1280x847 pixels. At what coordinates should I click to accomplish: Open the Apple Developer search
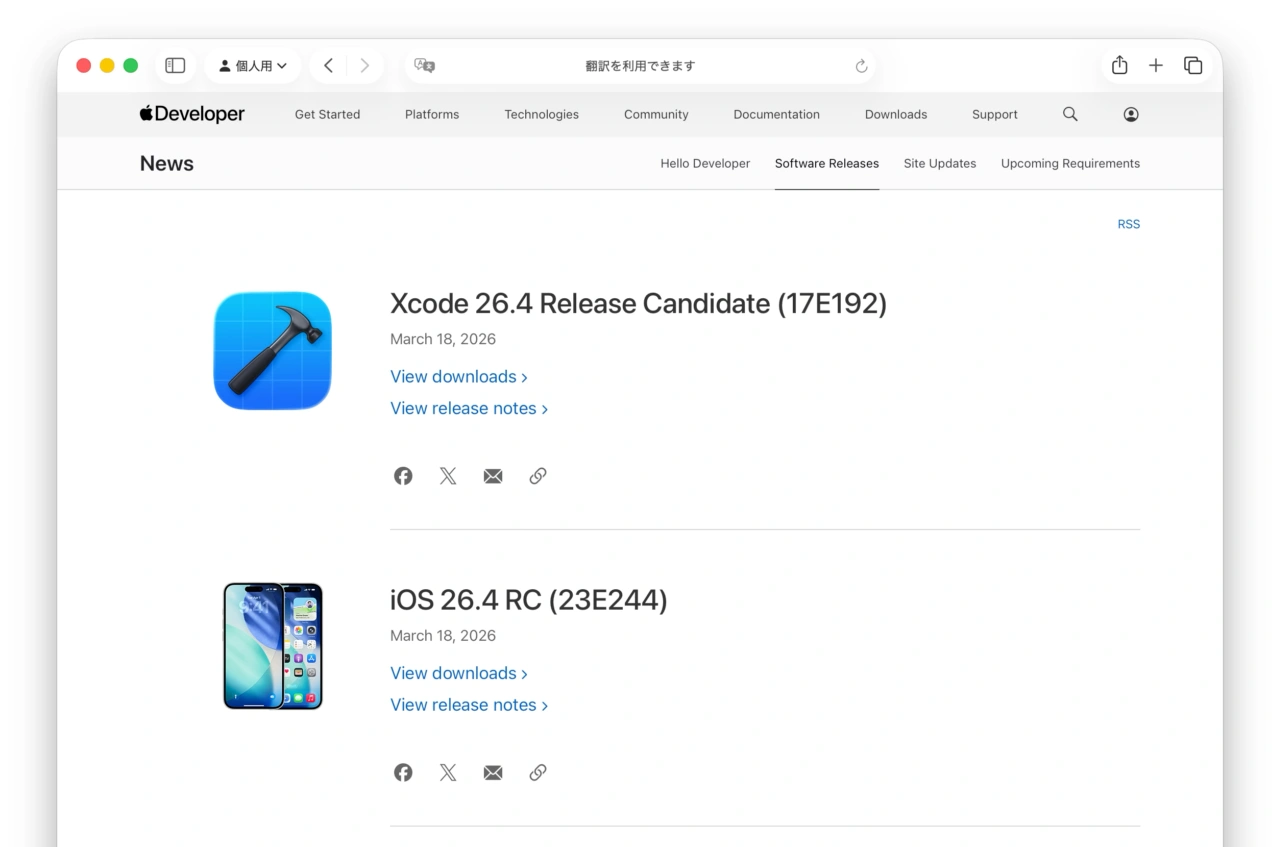tap(1070, 114)
